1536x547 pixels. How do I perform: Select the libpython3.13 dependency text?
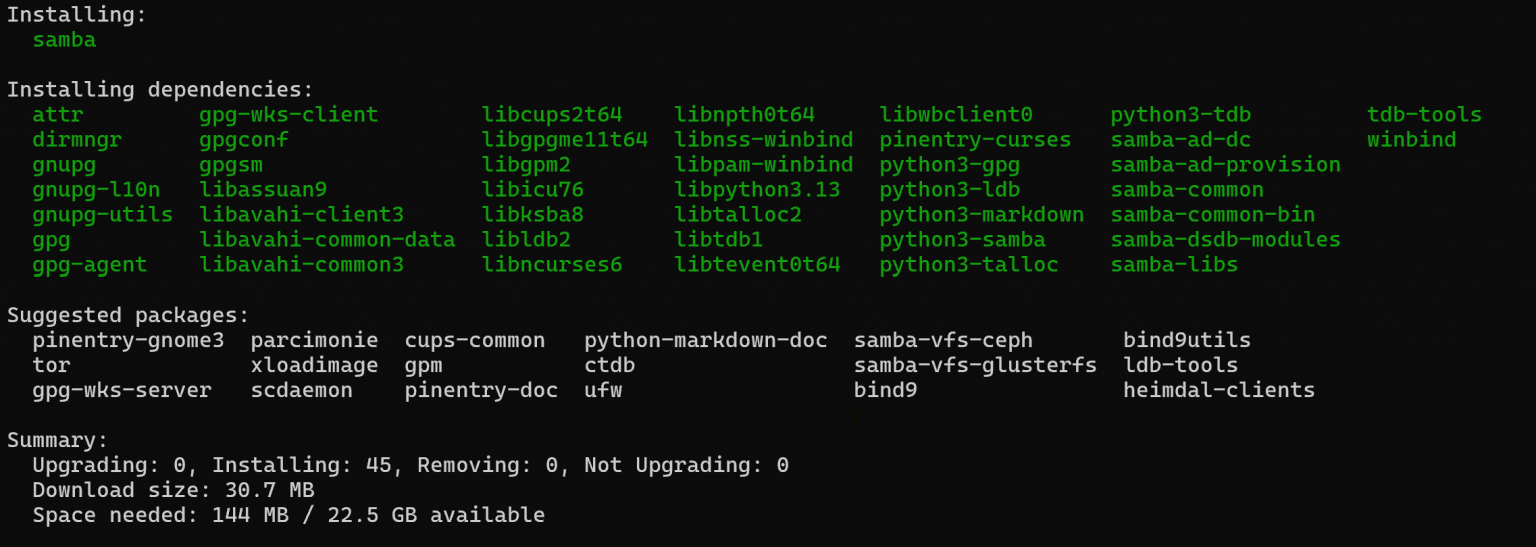757,190
